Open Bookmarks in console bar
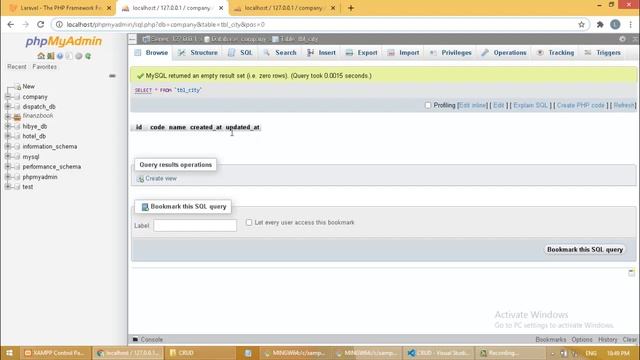This screenshot has height=360, width=640. pyautogui.click(x=551, y=340)
